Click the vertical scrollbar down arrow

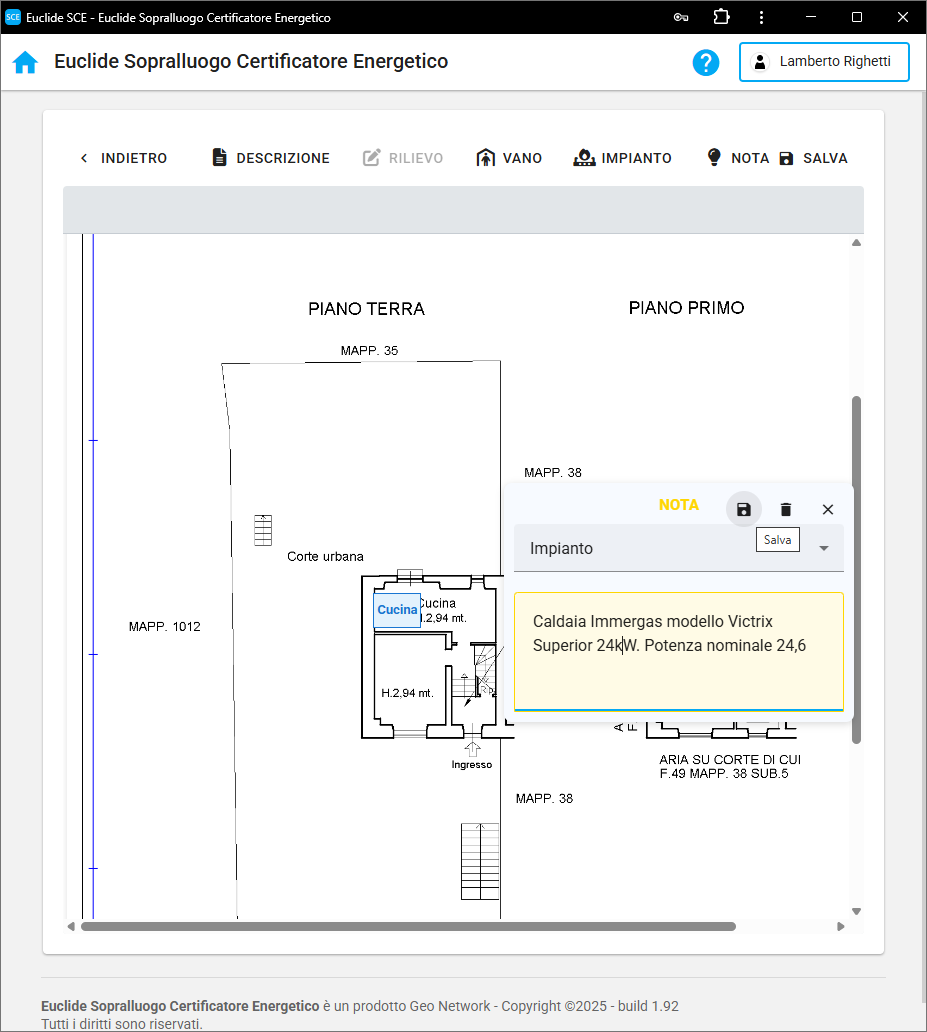tap(856, 911)
